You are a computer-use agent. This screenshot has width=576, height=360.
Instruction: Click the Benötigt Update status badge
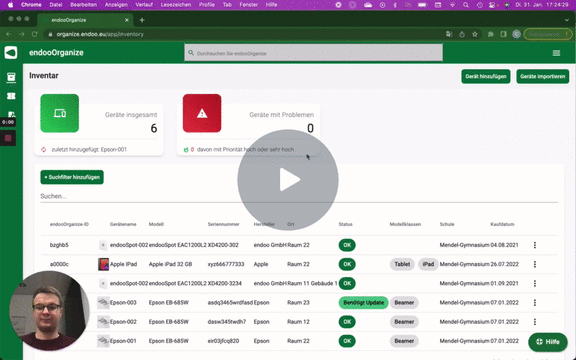[363, 303]
